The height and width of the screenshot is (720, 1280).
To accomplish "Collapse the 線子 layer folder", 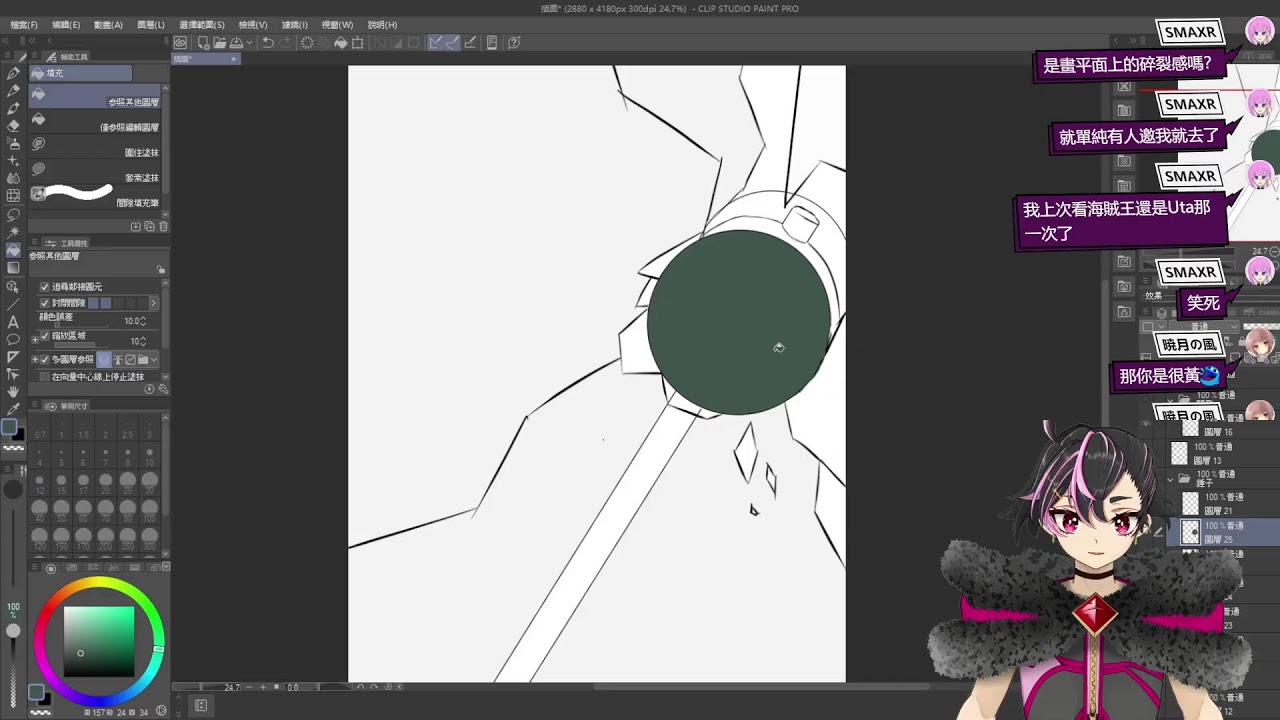I will (1171, 479).
